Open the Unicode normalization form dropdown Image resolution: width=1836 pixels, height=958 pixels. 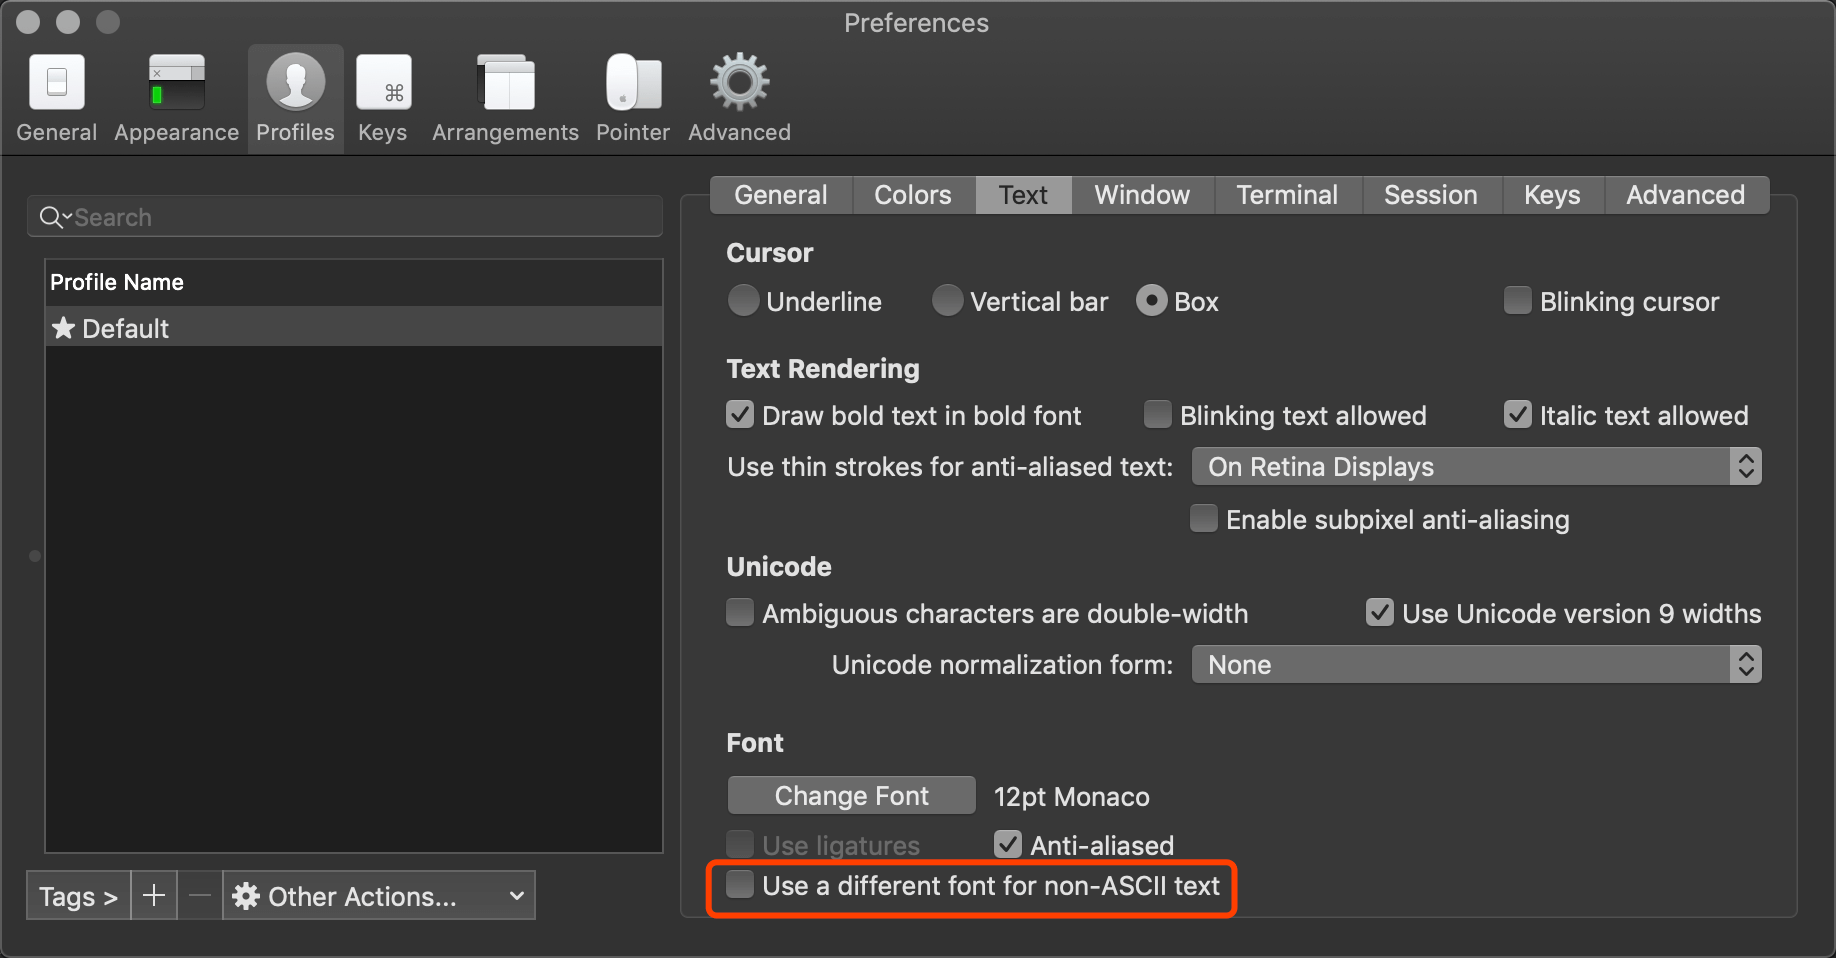click(x=1476, y=665)
